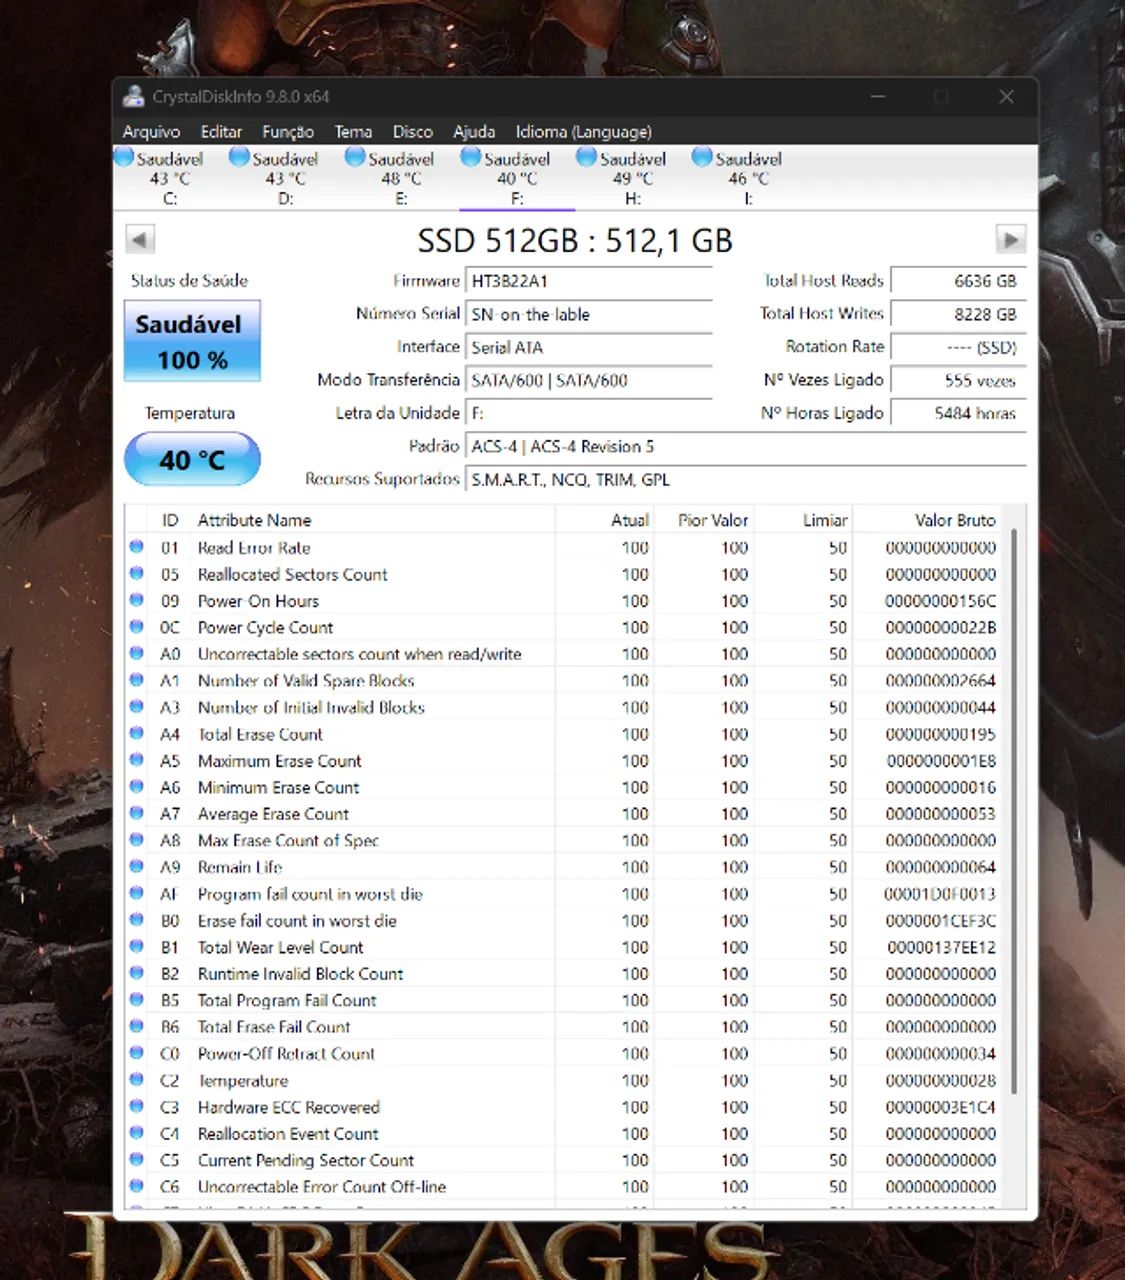Select the Maximum Erase Count row
The width and height of the screenshot is (1125, 1280).
tap(562, 761)
